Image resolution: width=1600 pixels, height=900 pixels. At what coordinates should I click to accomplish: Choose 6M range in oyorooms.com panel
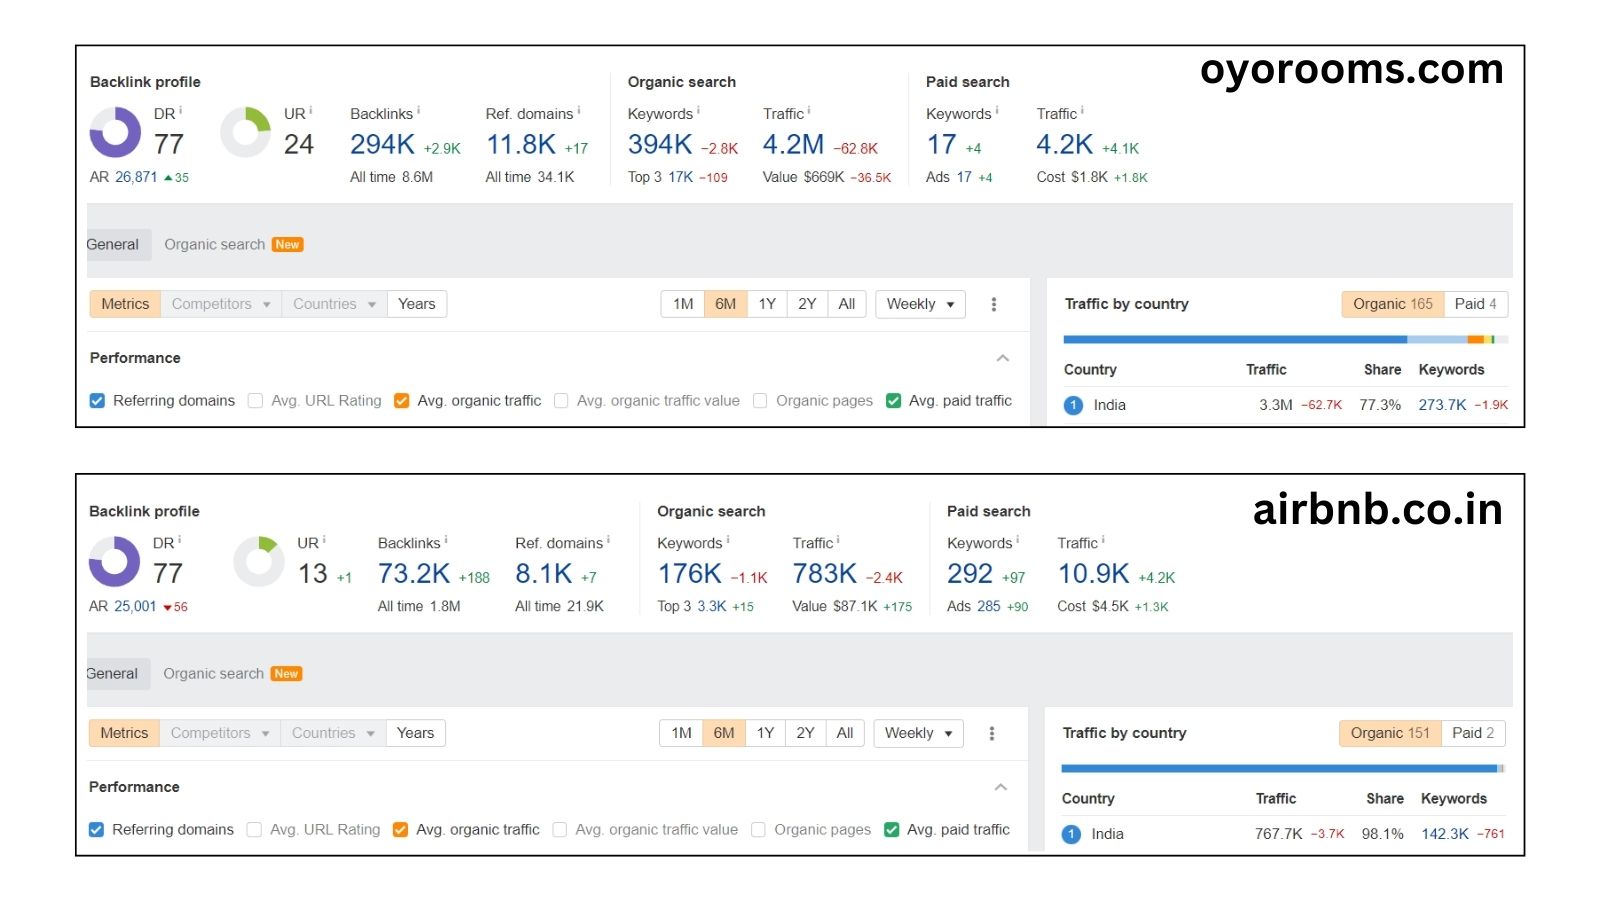[x=726, y=304]
